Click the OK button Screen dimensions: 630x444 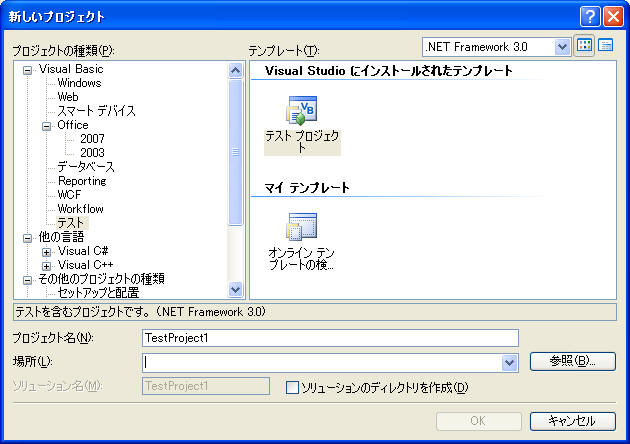click(x=479, y=421)
